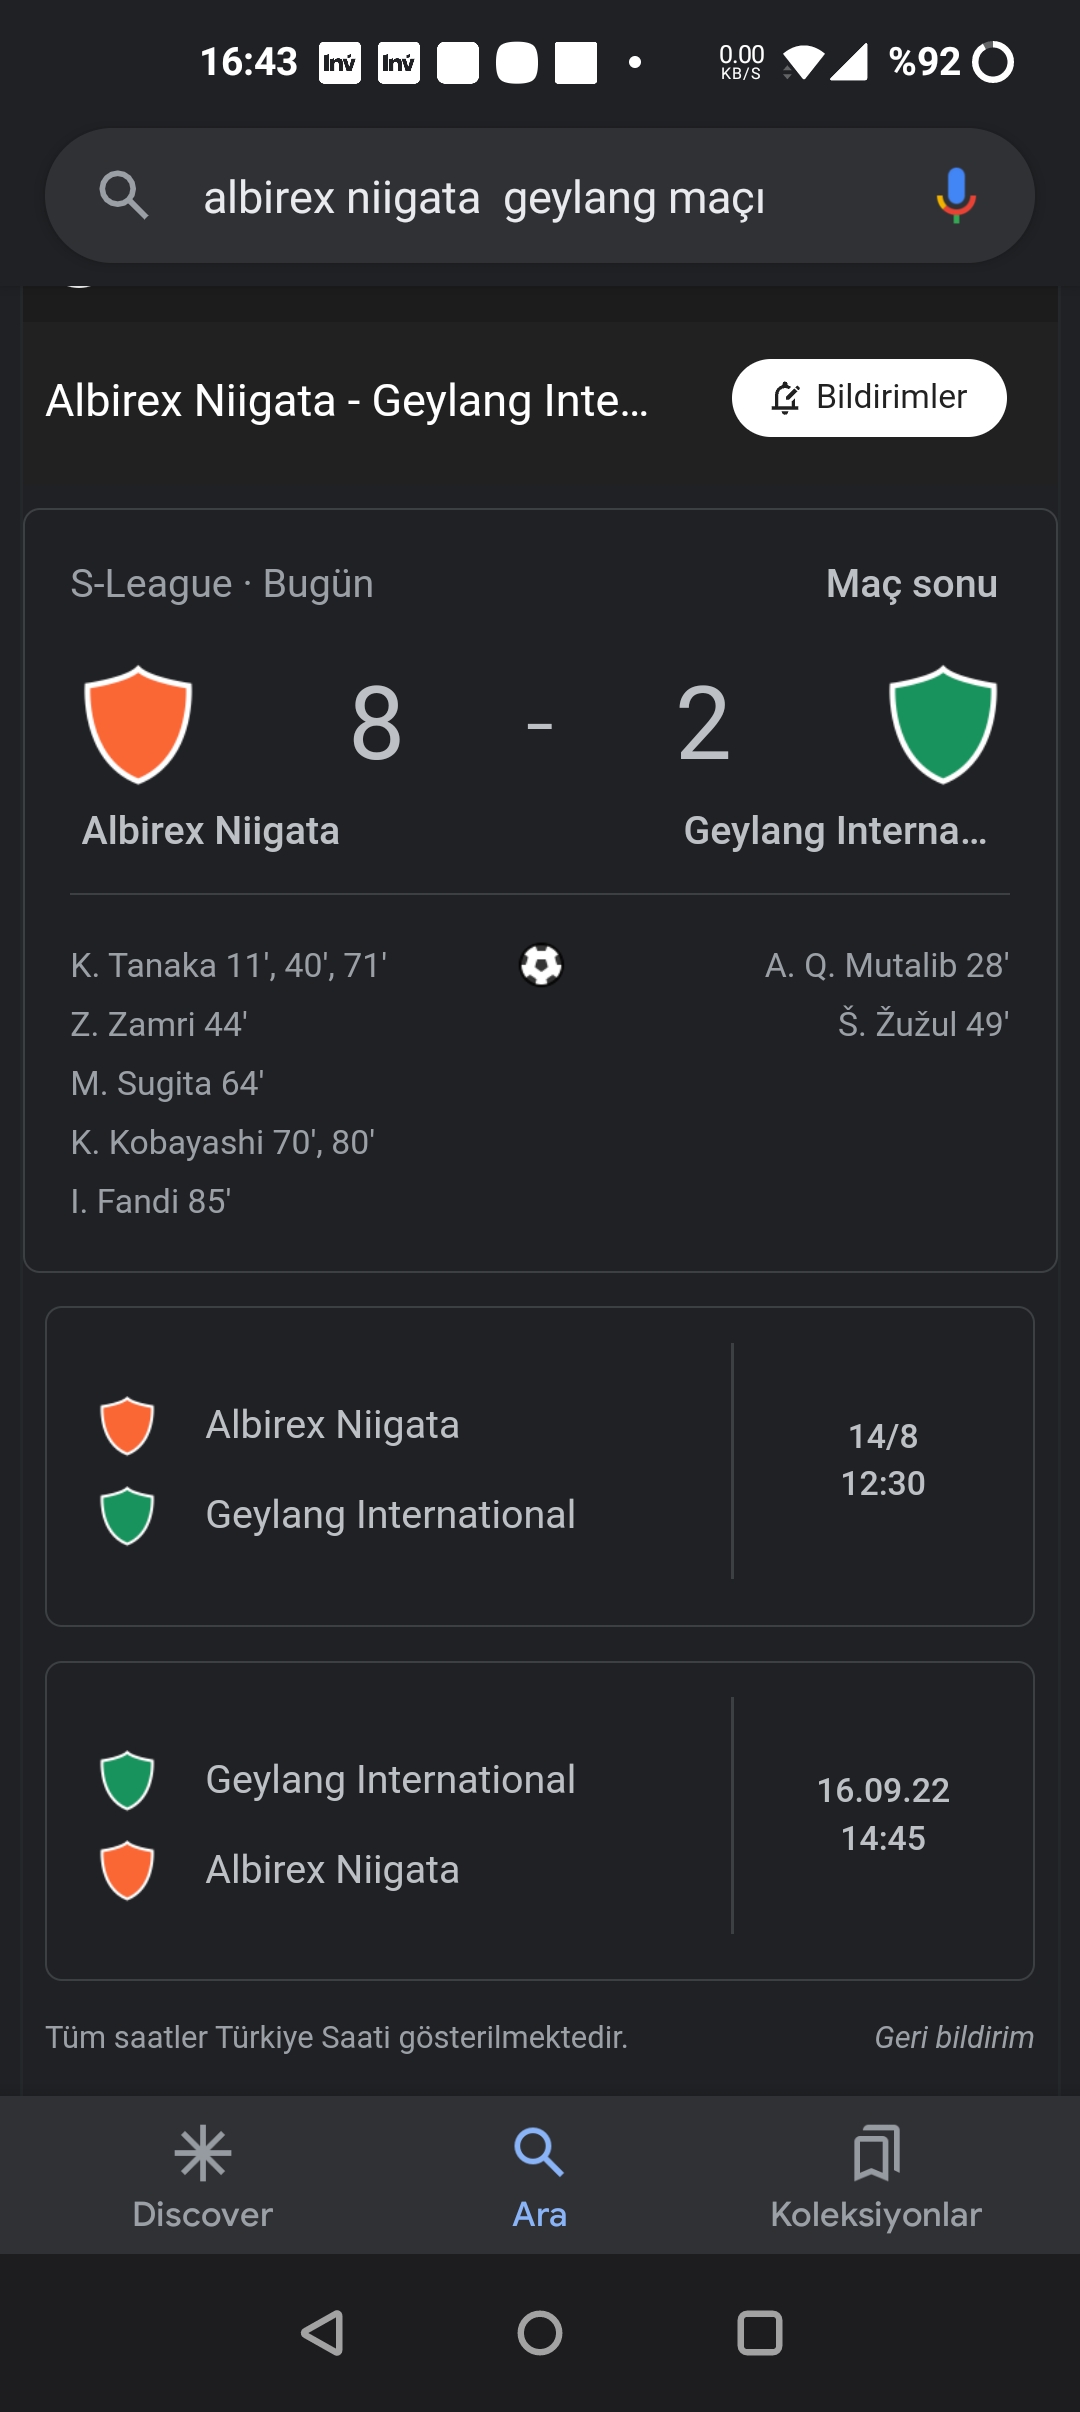The height and width of the screenshot is (2412, 1080).
Task: Open the 14/8 12:30 fixture card
Action: click(x=540, y=1466)
